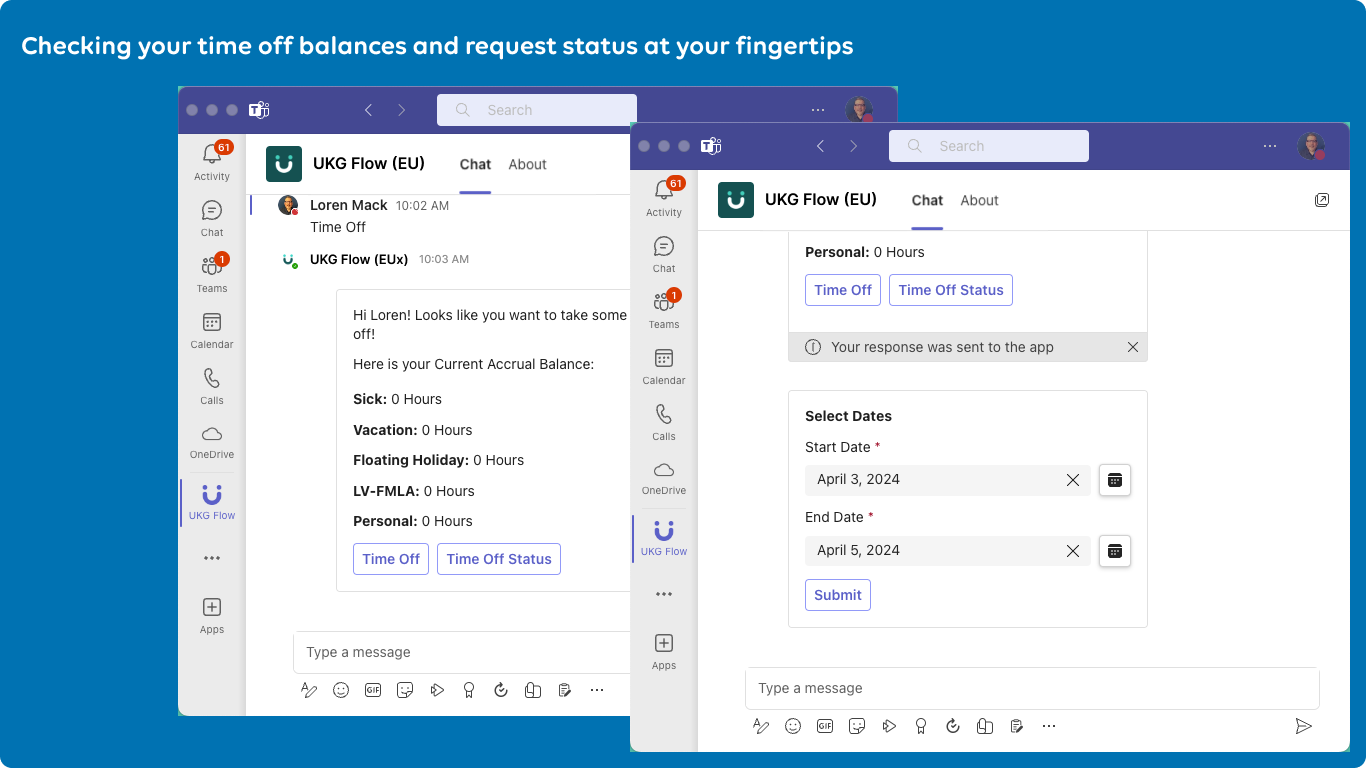Switch to About tab in back window
This screenshot has height=768, width=1366.
(x=527, y=164)
